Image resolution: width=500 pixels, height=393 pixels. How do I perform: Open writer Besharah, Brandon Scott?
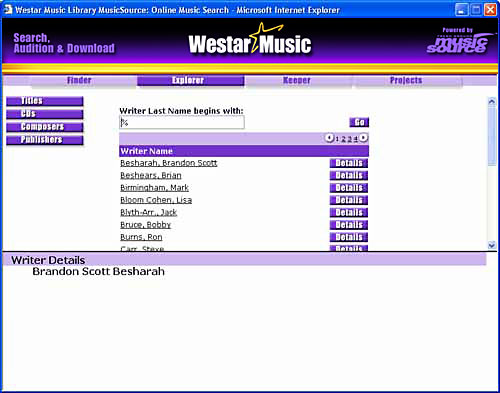169,163
